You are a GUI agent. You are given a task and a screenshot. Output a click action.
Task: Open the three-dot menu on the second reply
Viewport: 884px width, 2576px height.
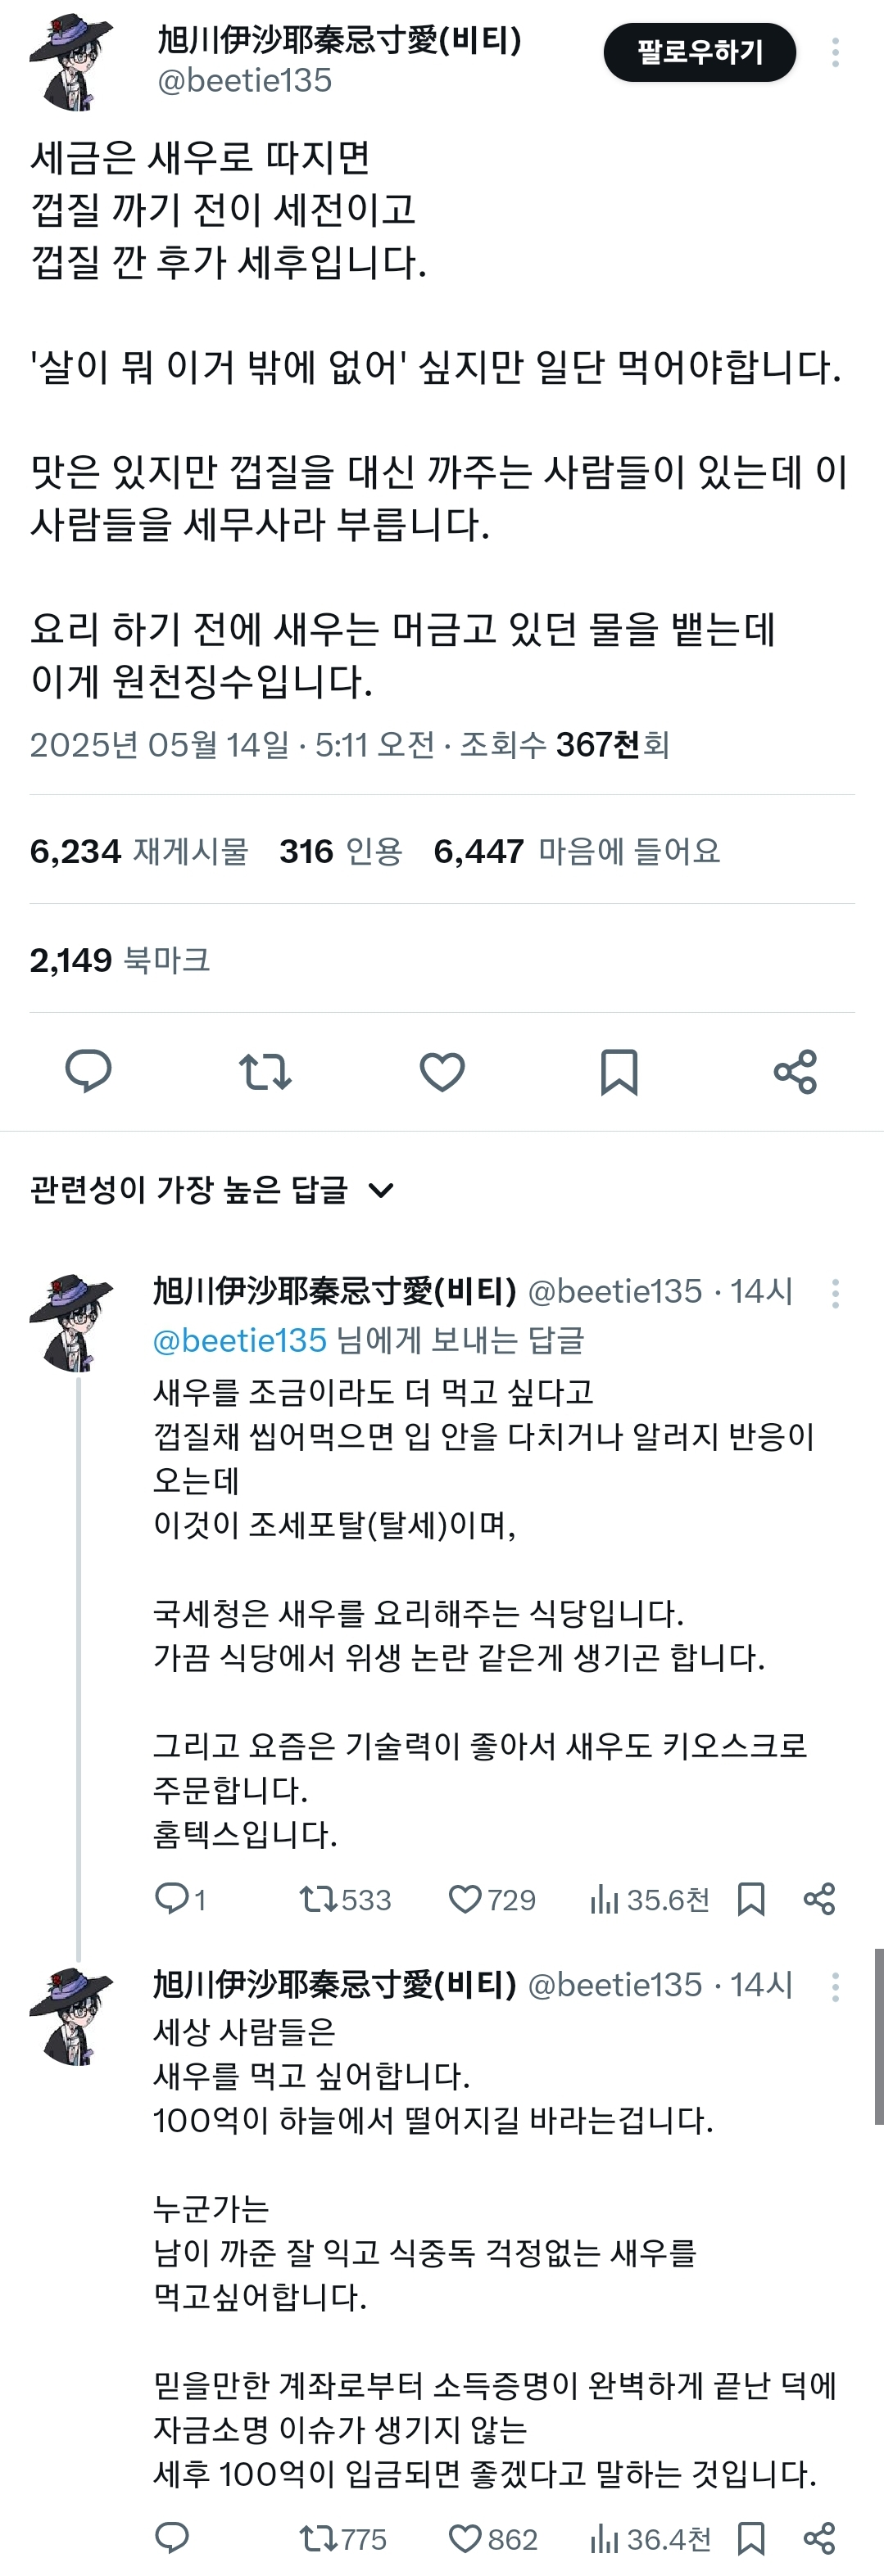click(835, 1986)
